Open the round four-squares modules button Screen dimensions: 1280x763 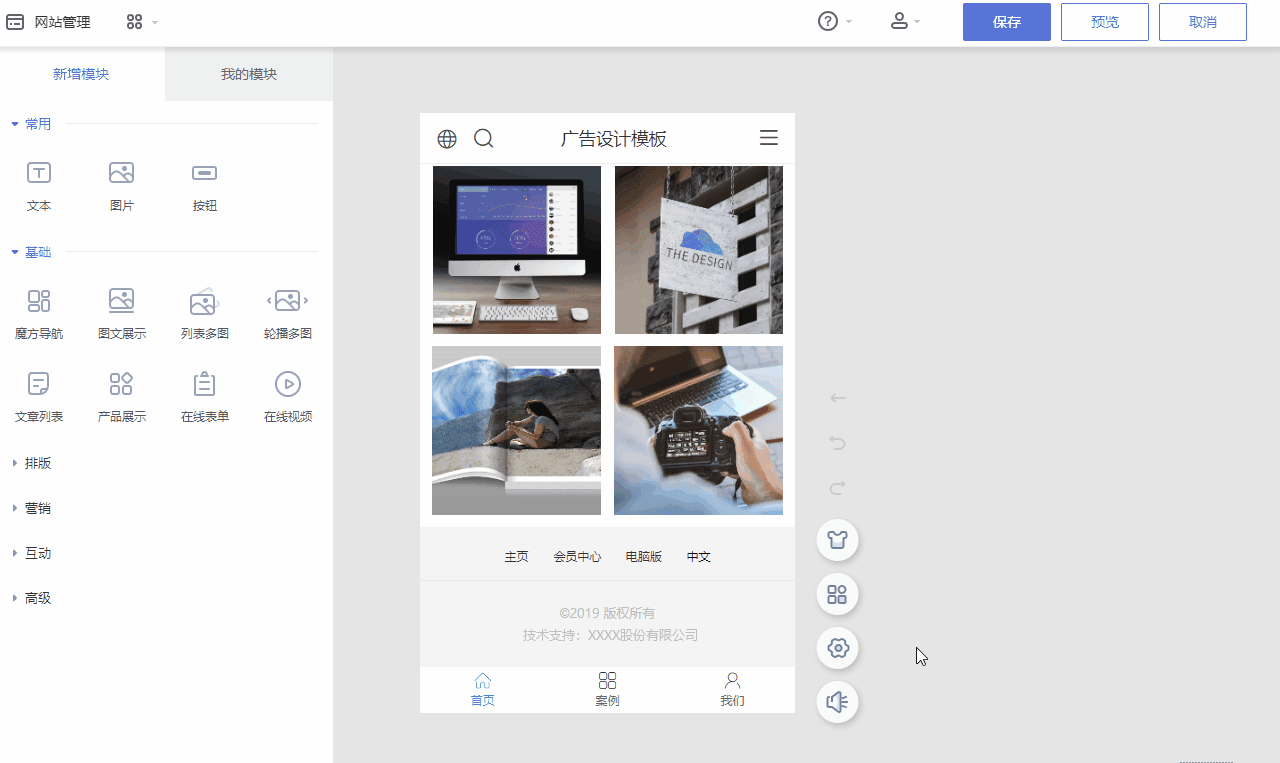pyautogui.click(x=838, y=594)
